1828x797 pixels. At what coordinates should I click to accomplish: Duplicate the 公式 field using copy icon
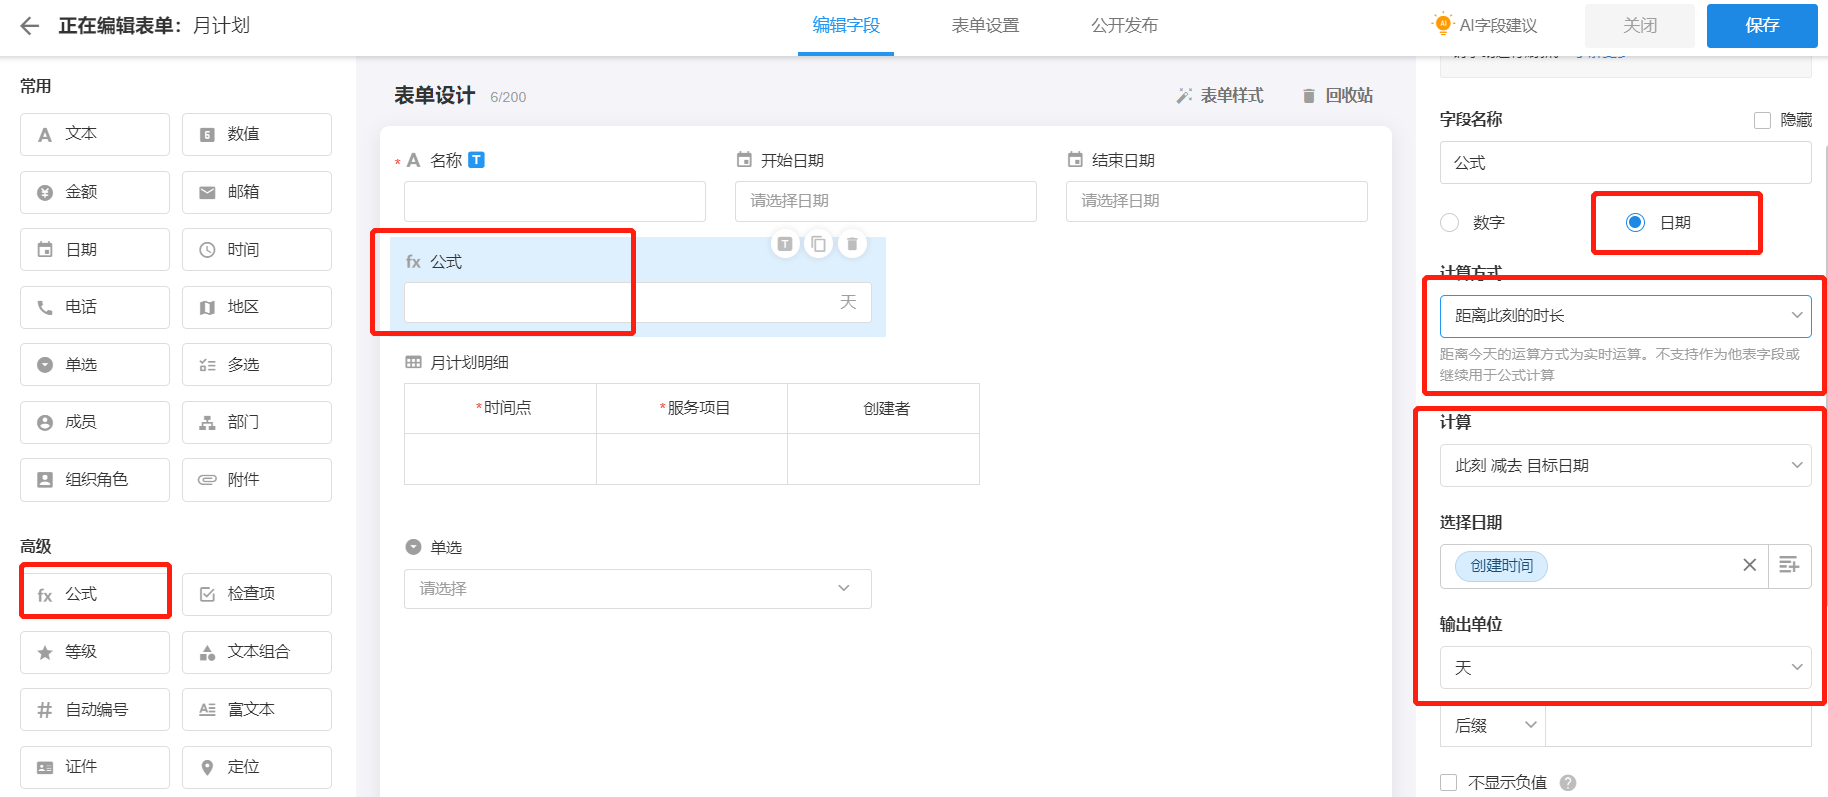pyautogui.click(x=819, y=244)
